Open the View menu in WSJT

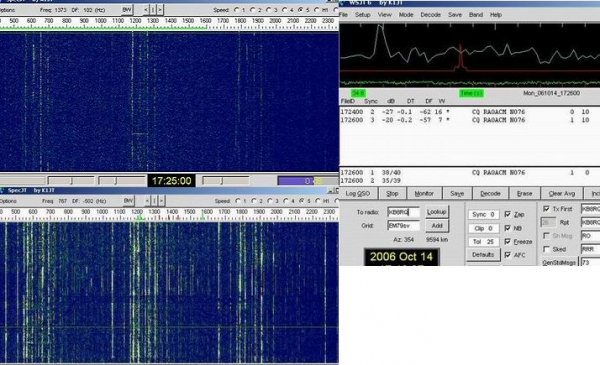point(385,15)
